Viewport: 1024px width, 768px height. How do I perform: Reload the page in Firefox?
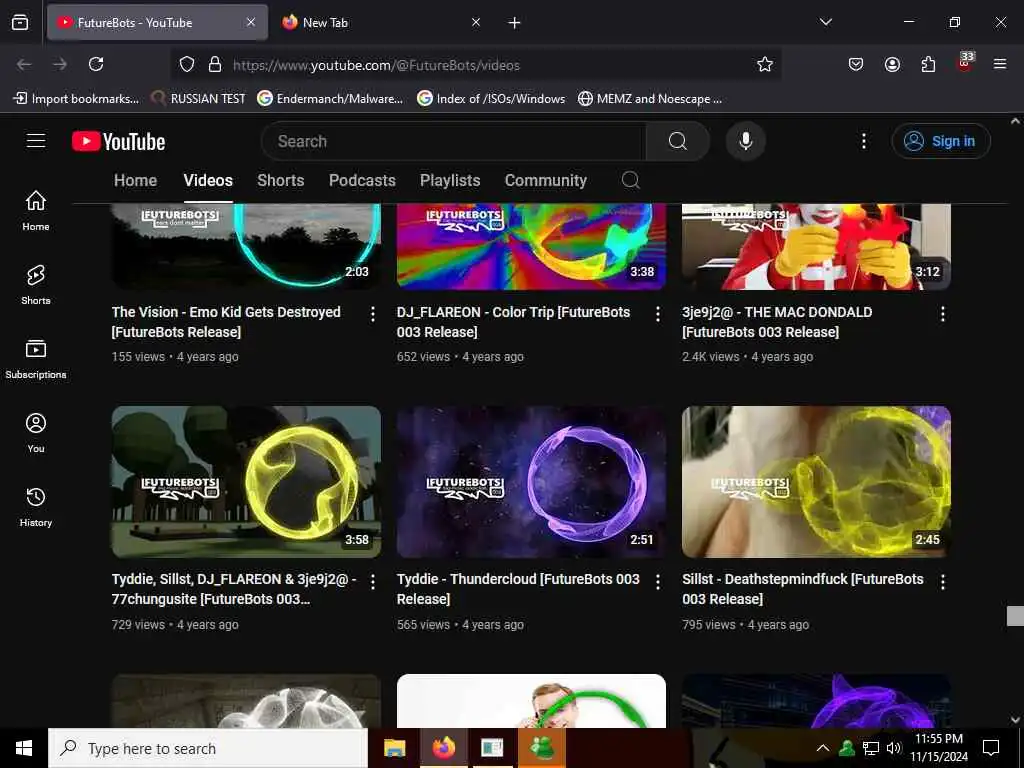tap(96, 64)
